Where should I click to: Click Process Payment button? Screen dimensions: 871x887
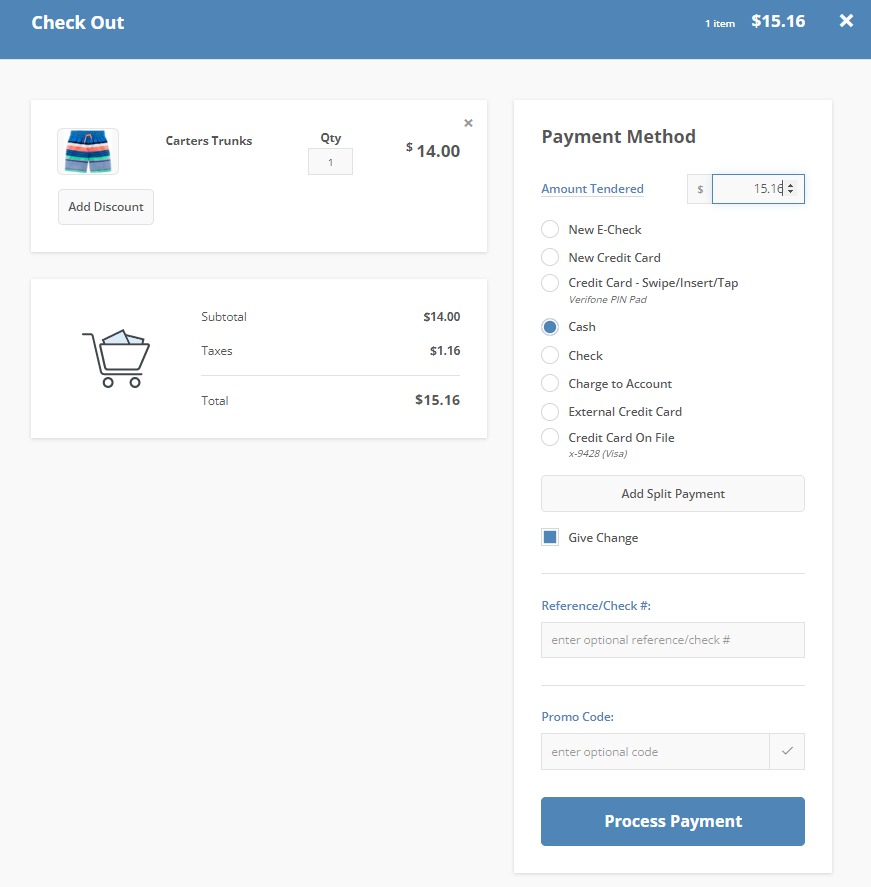tap(672, 821)
